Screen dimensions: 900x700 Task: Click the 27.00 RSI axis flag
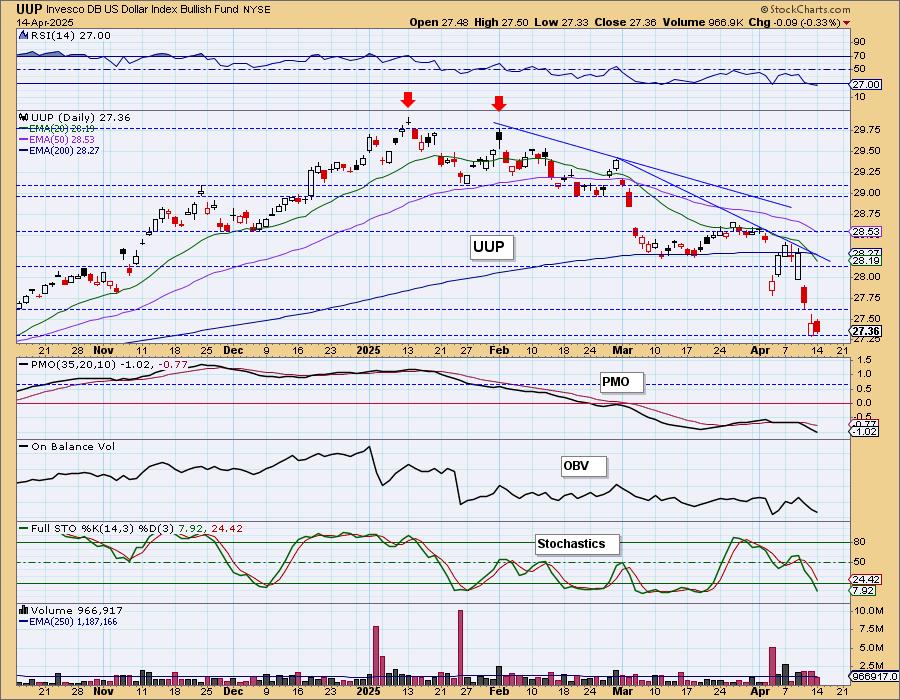[x=866, y=84]
